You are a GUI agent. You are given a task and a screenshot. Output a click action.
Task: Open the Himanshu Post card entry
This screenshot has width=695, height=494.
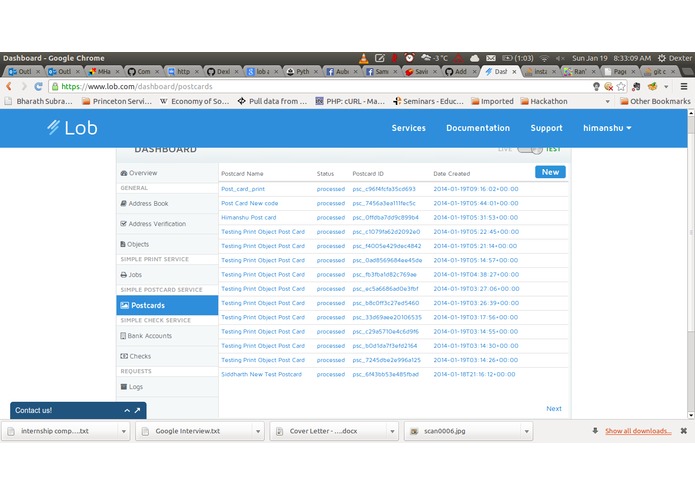(249, 217)
